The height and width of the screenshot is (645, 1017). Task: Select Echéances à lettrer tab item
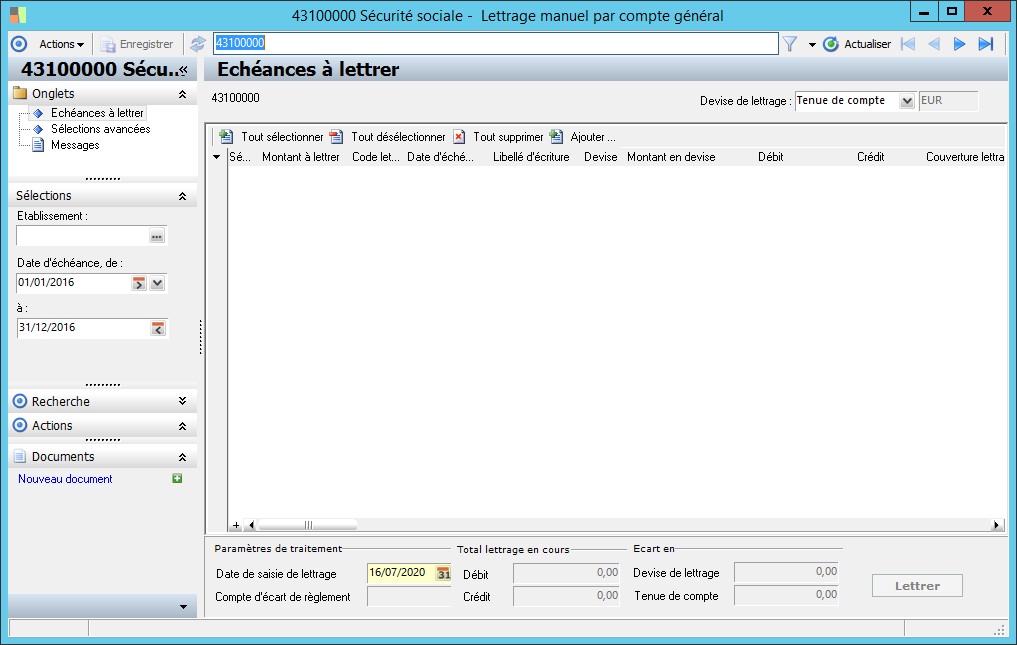97,113
